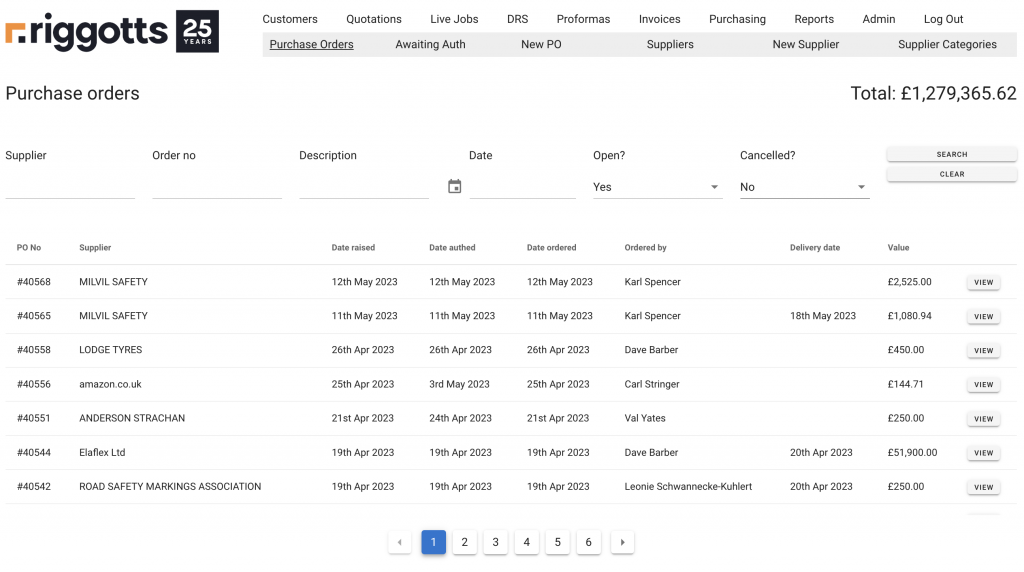The height and width of the screenshot is (572, 1024).
Task: View the Elaflex Ltd purchase order
Action: pos(983,453)
